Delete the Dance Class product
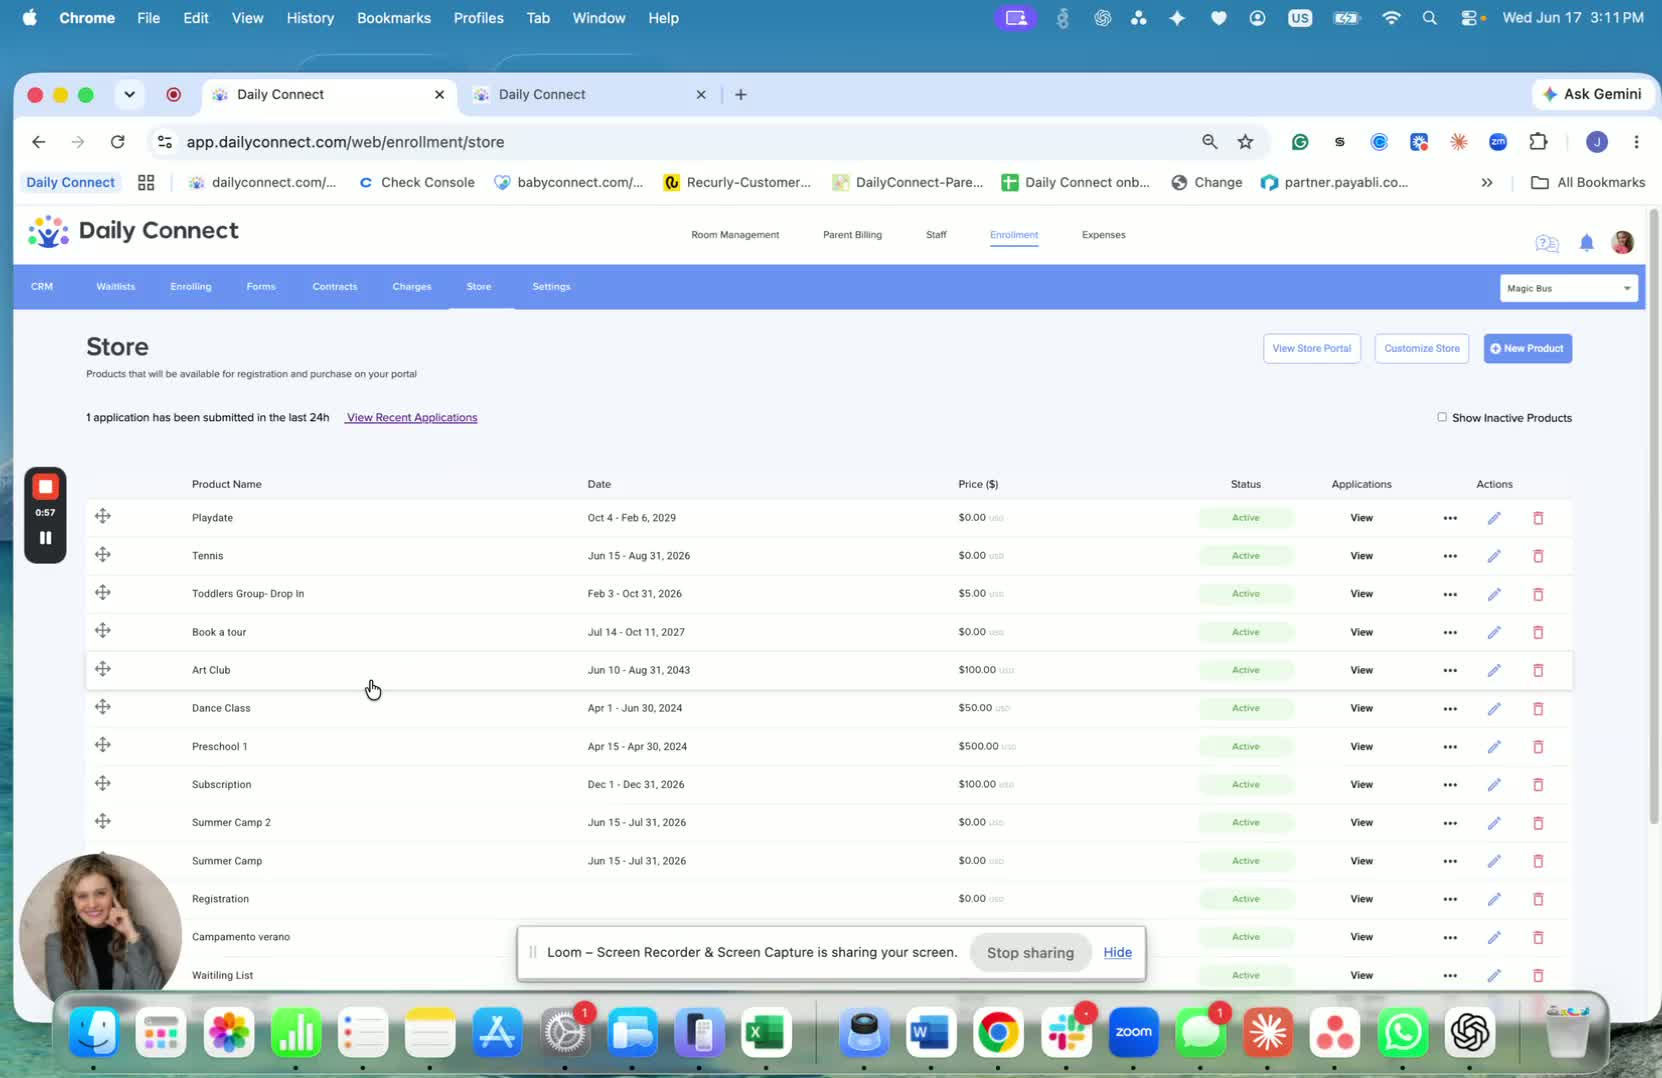1662x1078 pixels. point(1538,709)
